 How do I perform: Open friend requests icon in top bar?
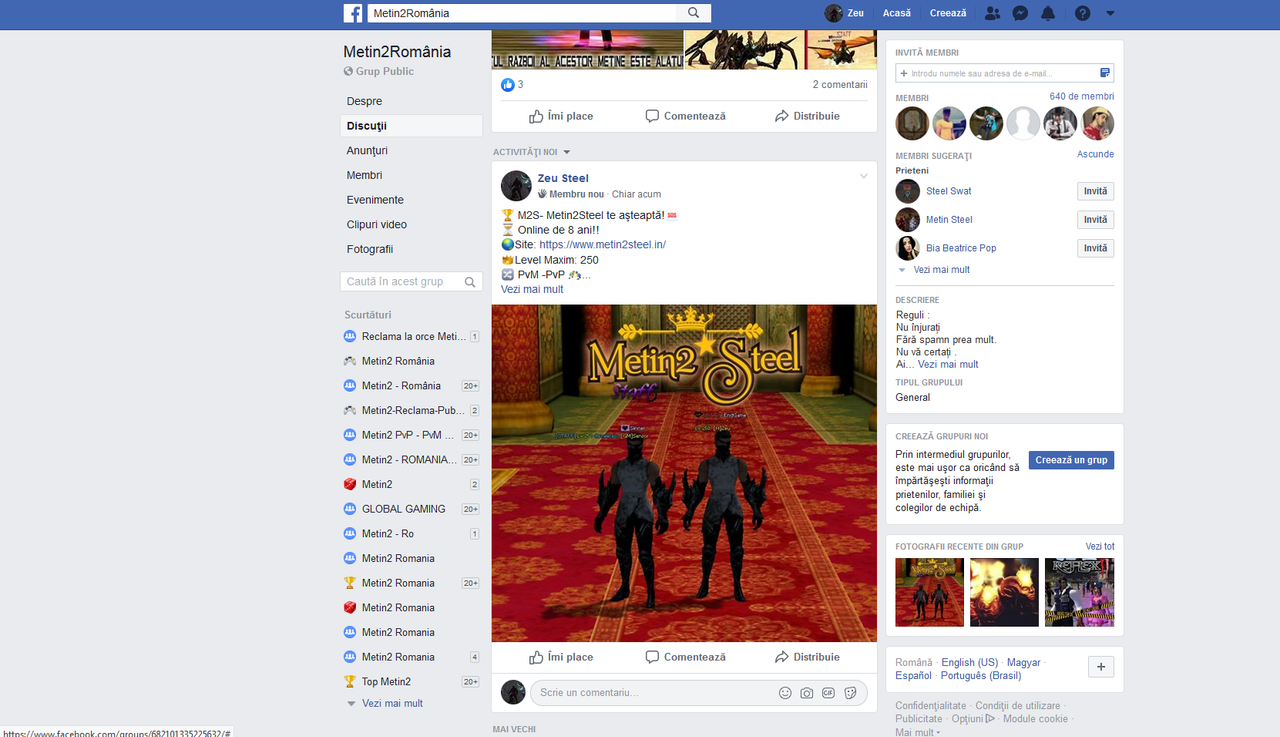(992, 13)
